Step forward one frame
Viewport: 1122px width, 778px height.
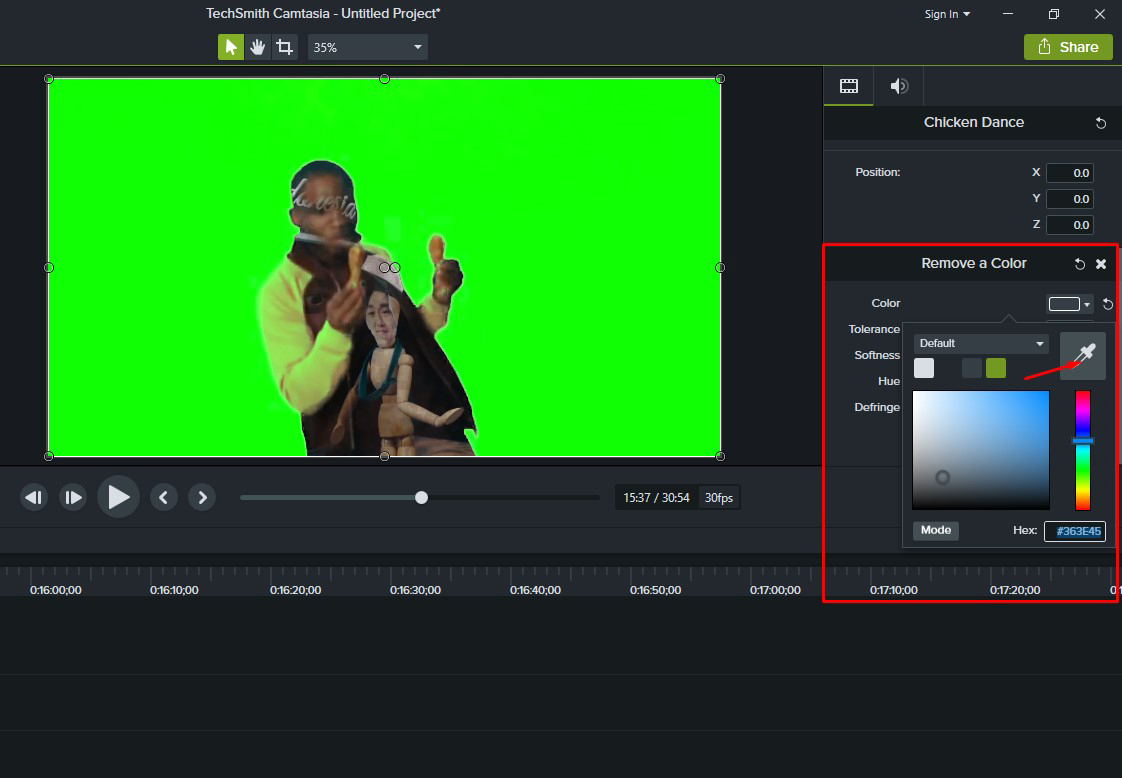point(73,496)
